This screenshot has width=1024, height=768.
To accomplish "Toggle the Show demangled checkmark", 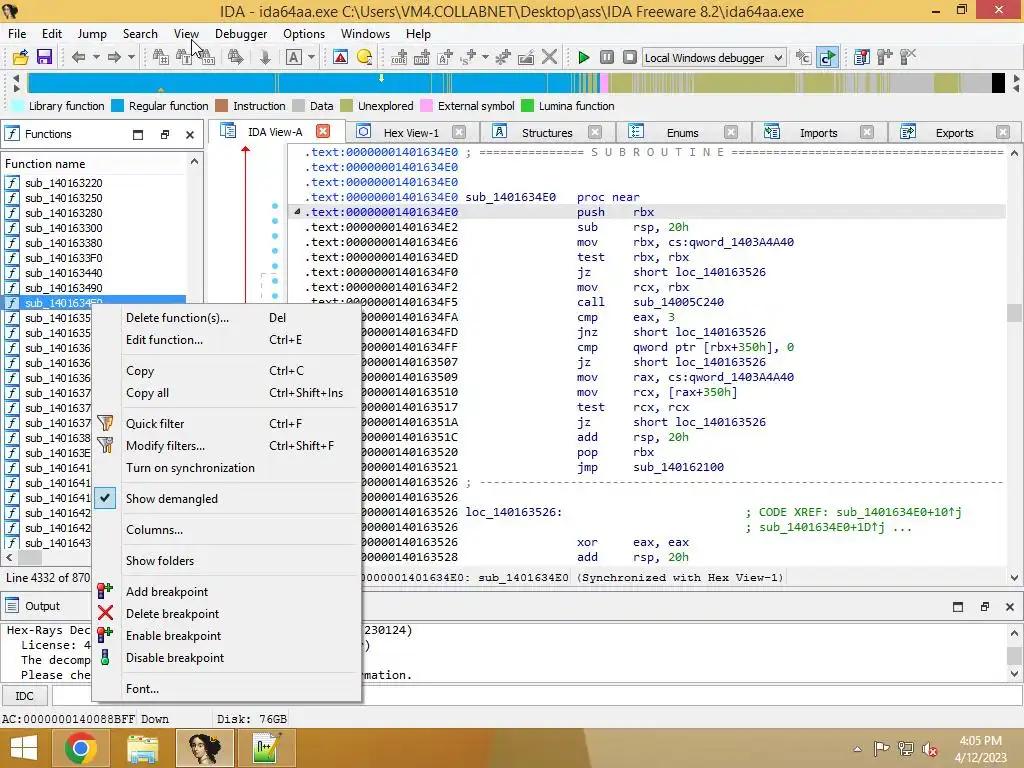I will point(106,499).
